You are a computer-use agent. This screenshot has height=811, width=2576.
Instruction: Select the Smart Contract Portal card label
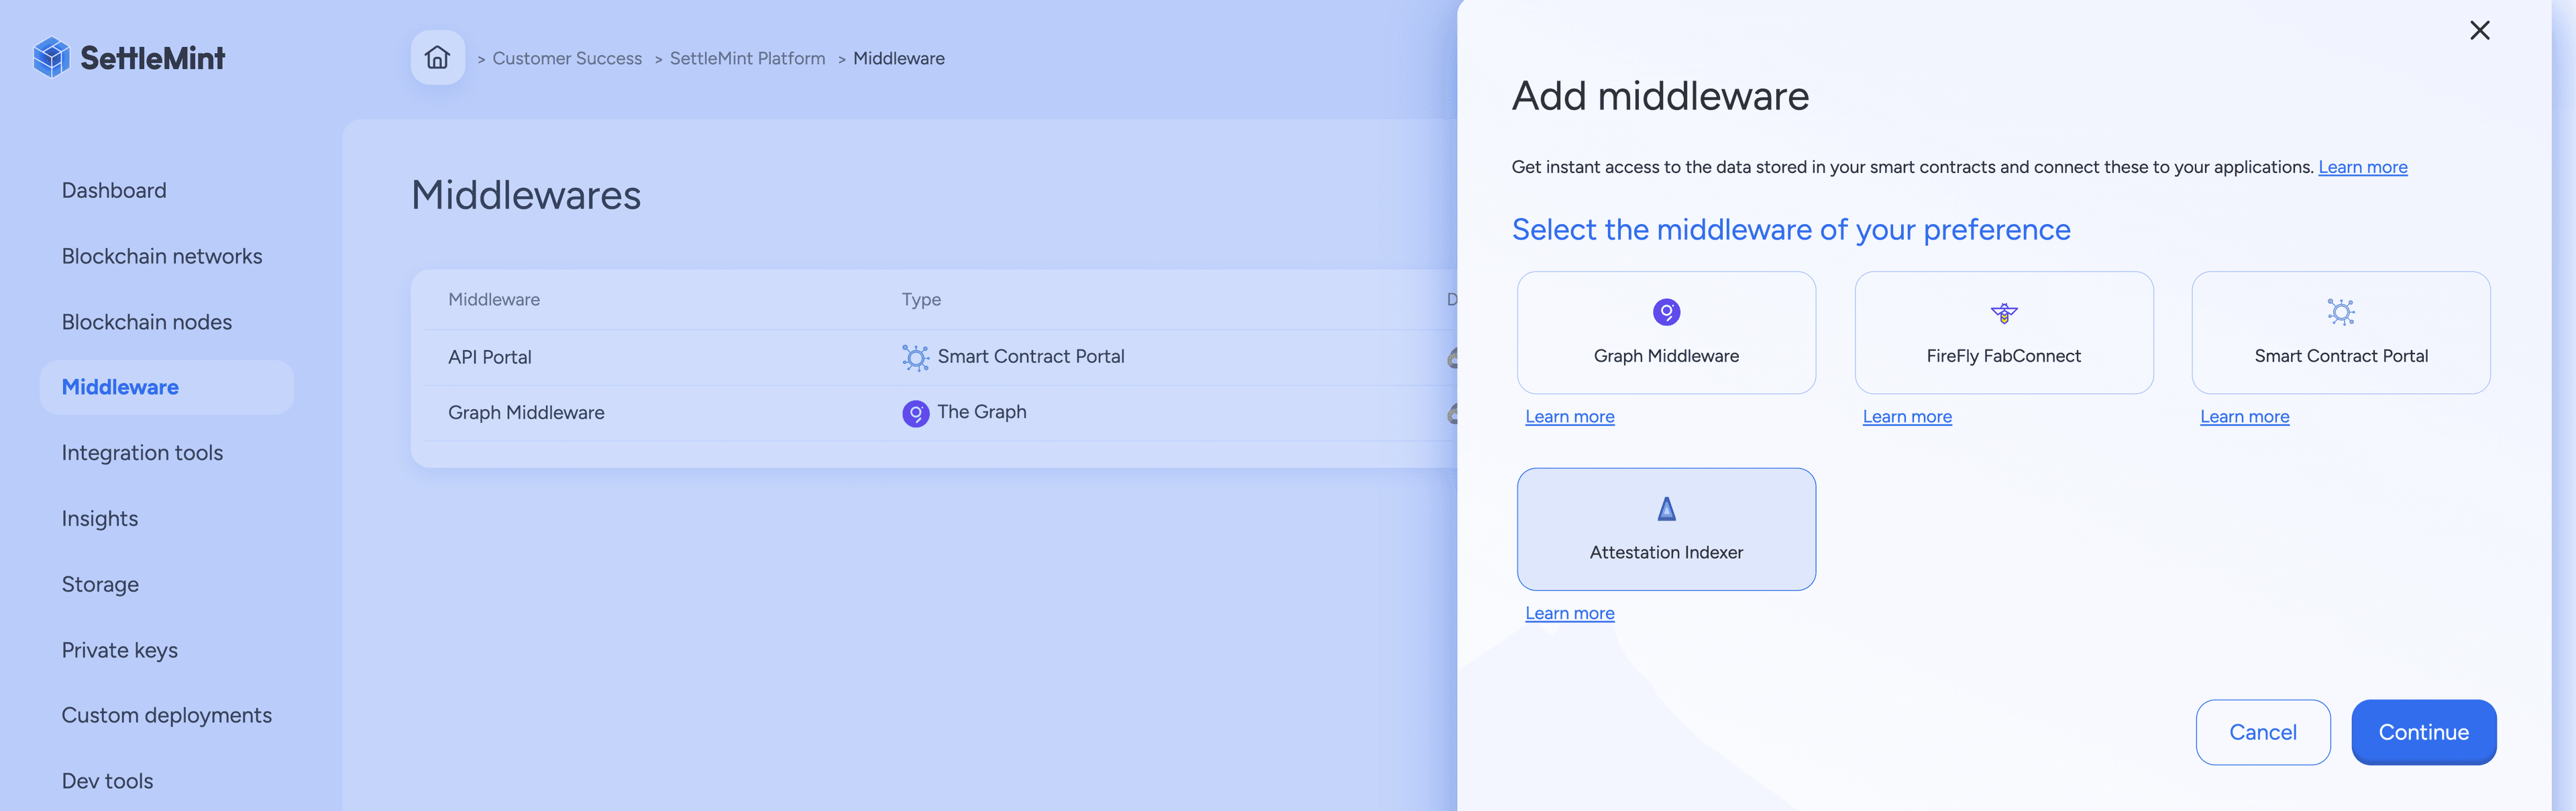point(2340,356)
